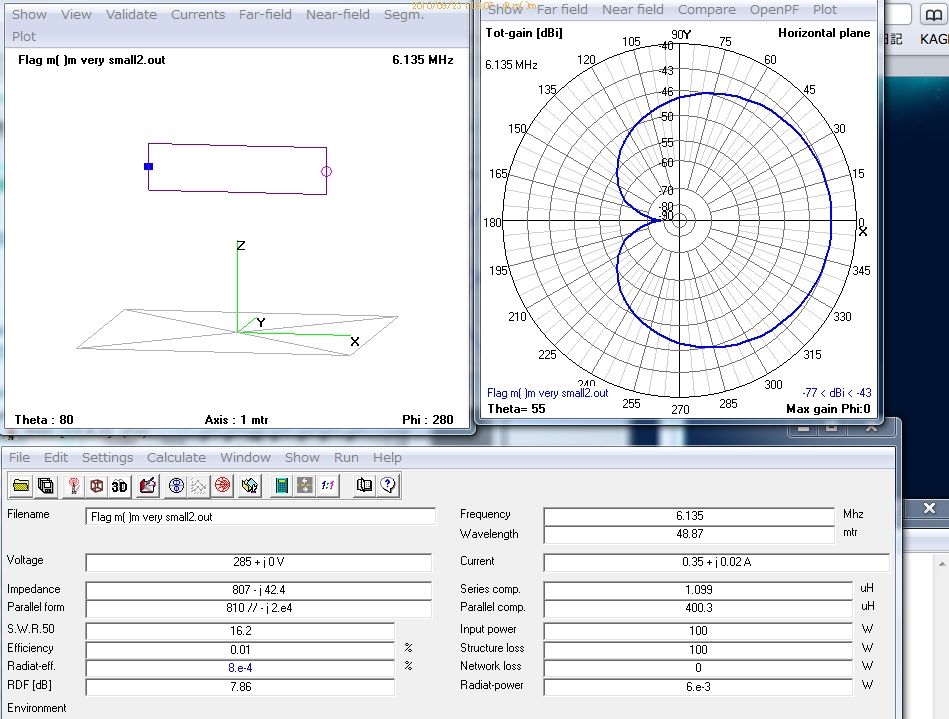This screenshot has height=719, width=949.
Task: Click the wireframe cube toolbar icon
Action: 96,485
